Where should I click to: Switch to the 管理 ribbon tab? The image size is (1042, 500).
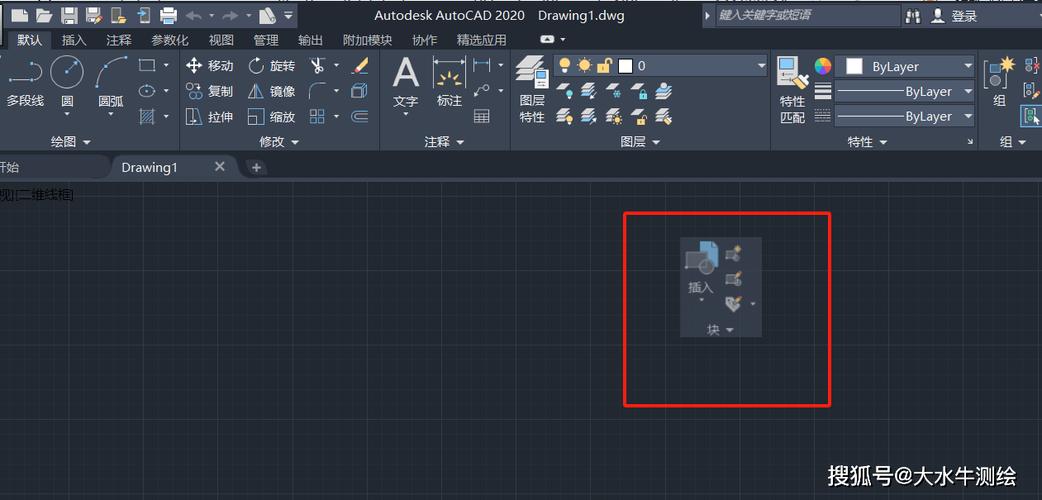[x=266, y=40]
